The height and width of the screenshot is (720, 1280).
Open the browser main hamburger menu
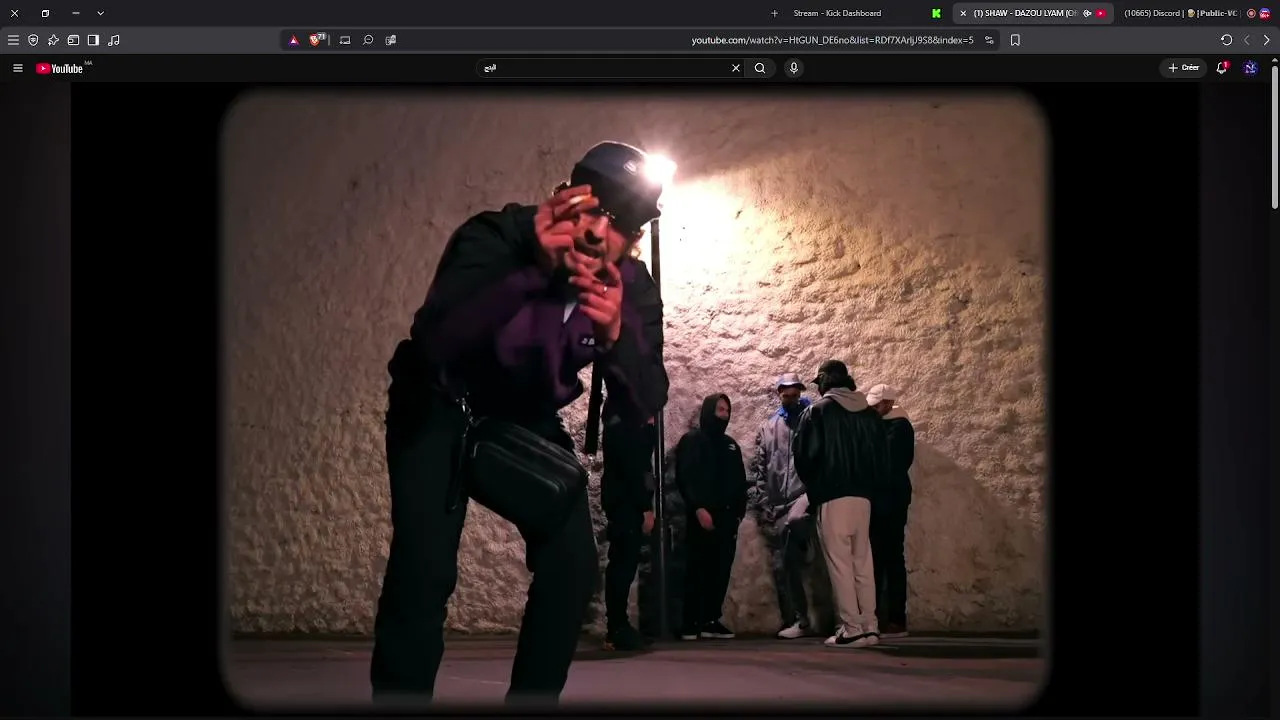coord(13,40)
